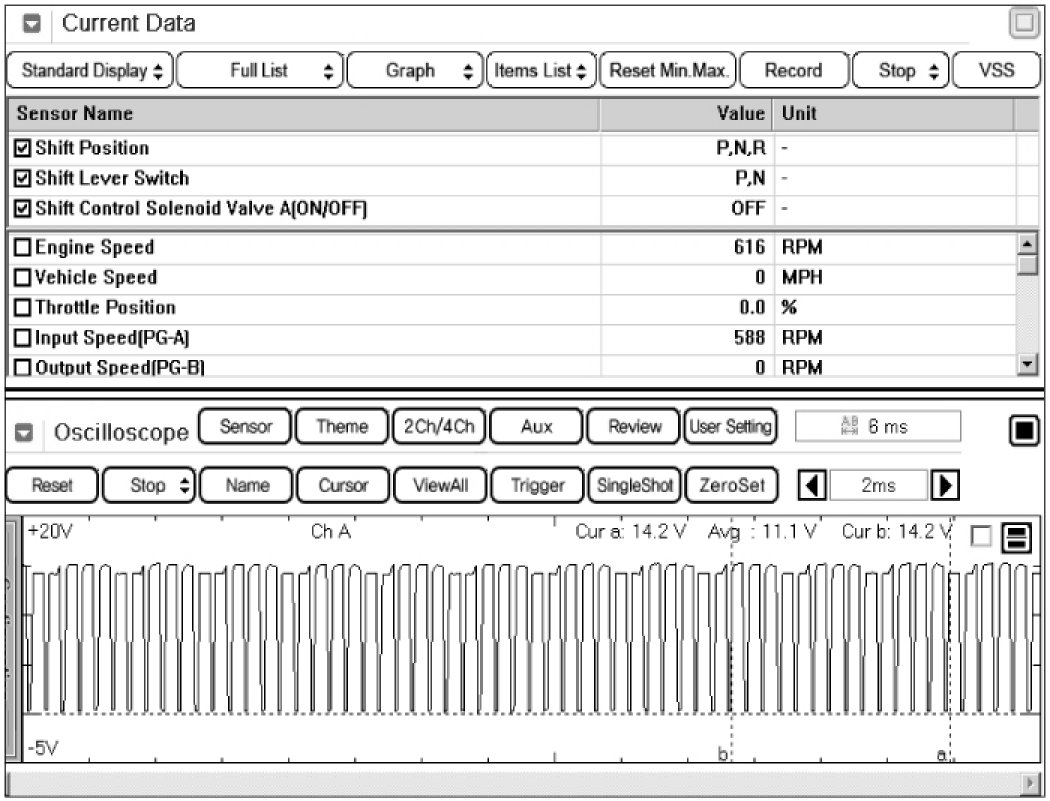The width and height of the screenshot is (1050, 801).
Task: Click the Trigger button in oscilloscope
Action: 538,486
